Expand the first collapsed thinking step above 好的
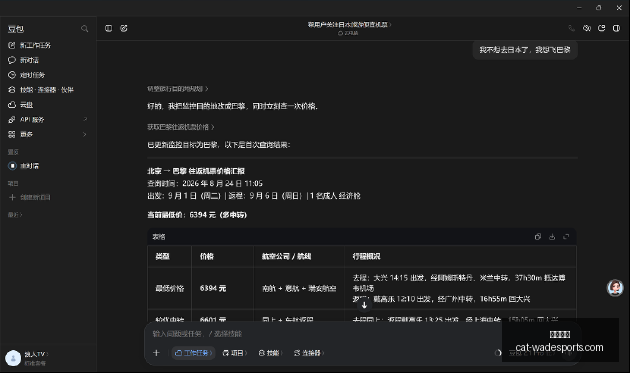 (x=178, y=89)
